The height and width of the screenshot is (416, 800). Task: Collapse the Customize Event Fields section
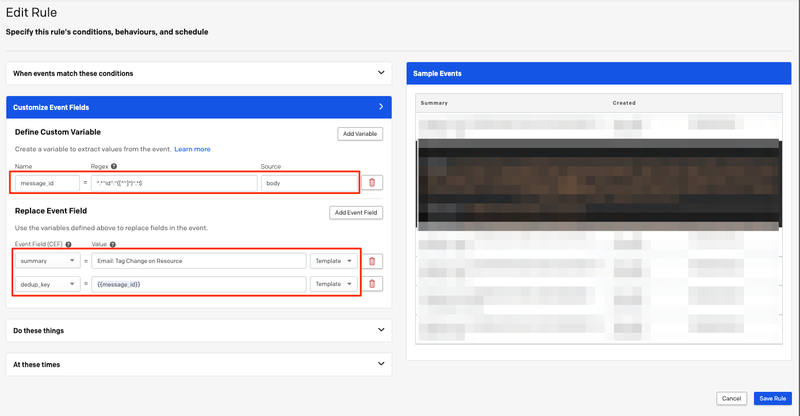pyautogui.click(x=199, y=107)
